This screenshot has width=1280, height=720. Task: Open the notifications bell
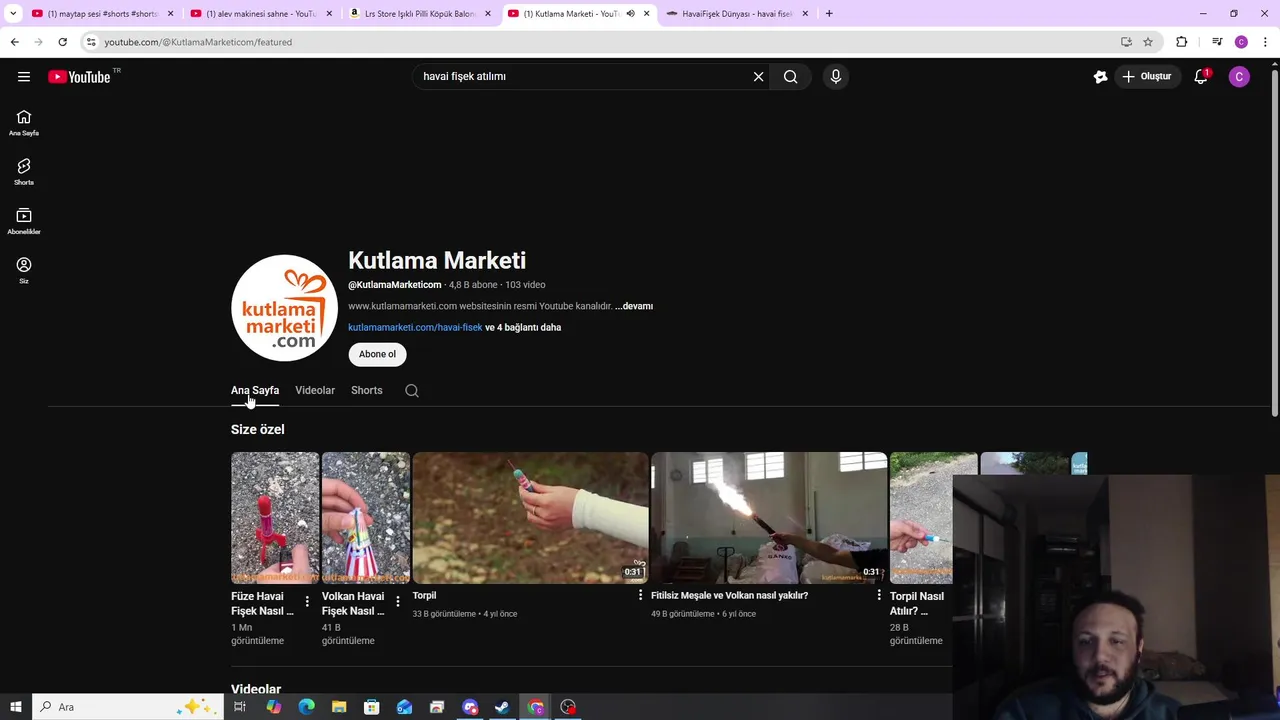tap(1201, 76)
